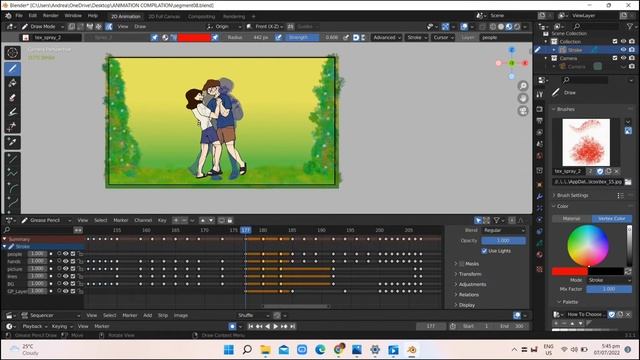The image size is (640, 360).
Task: Click the viewport pan hand icon
Action: [523, 98]
